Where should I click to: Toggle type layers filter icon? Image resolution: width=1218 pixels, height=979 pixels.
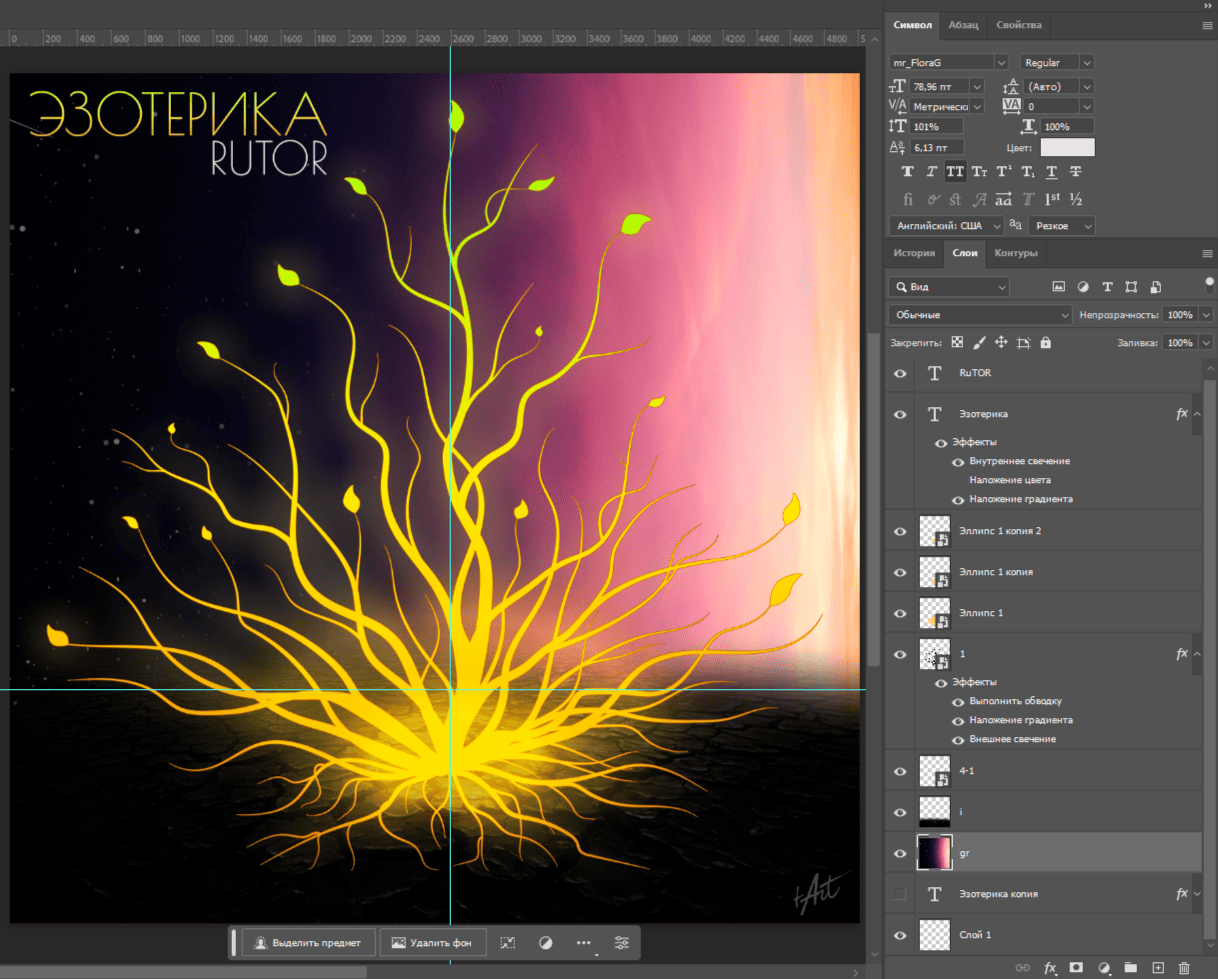pos(1107,287)
